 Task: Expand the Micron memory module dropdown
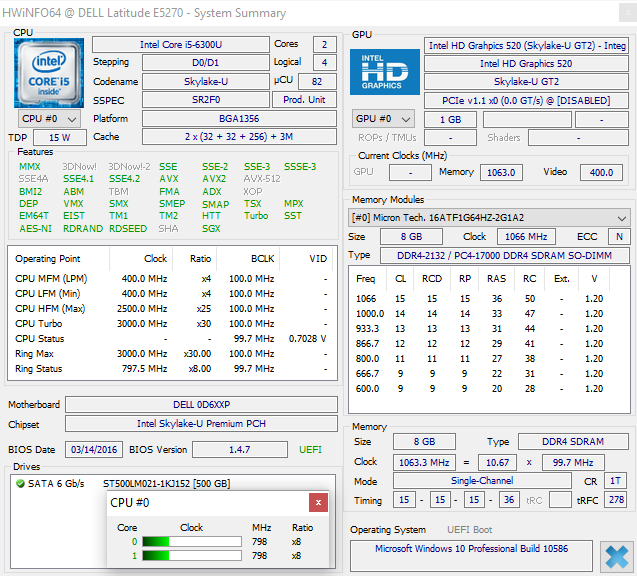tap(489, 218)
